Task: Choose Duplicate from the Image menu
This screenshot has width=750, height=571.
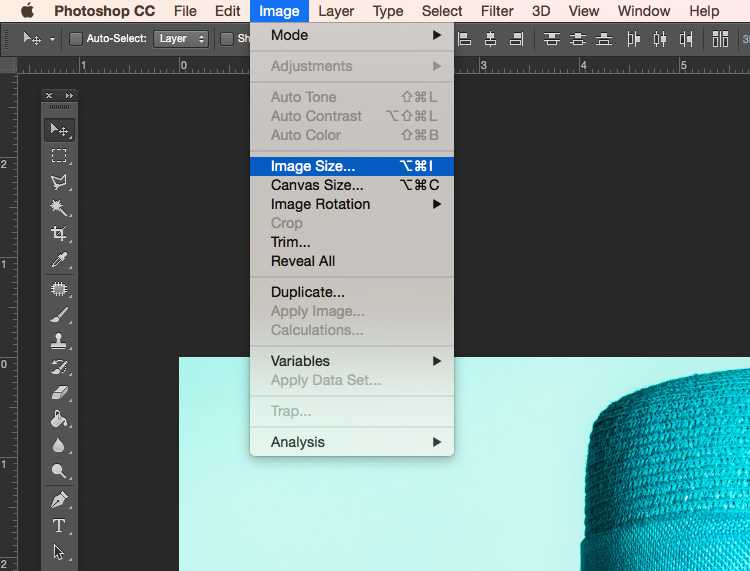Action: pos(352,292)
